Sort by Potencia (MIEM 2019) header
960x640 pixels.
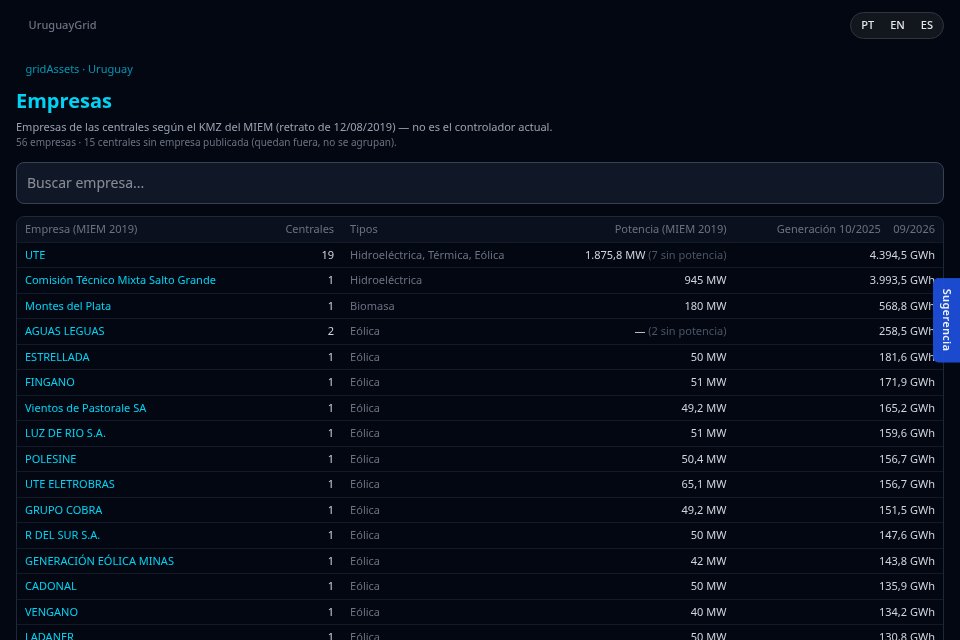pos(670,229)
